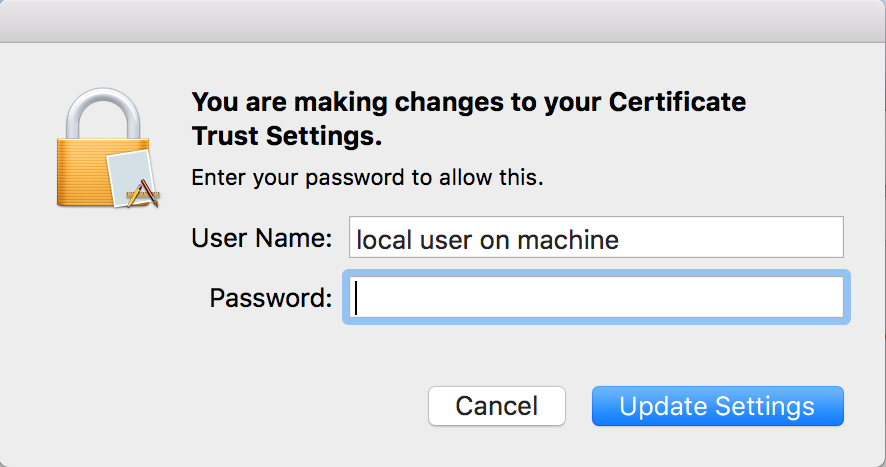The width and height of the screenshot is (886, 467).
Task: Click the bold dialog heading text
Action: (468, 117)
